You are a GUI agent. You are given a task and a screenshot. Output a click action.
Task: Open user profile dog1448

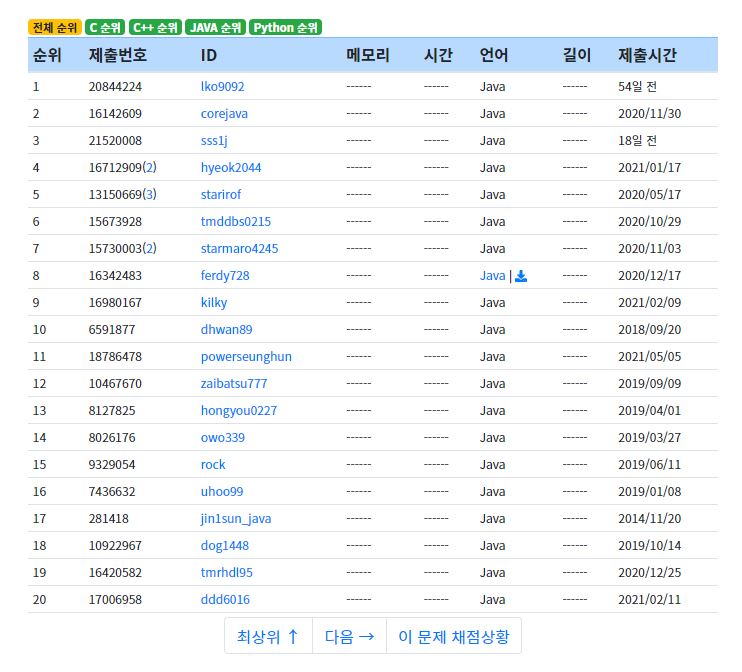click(225, 546)
